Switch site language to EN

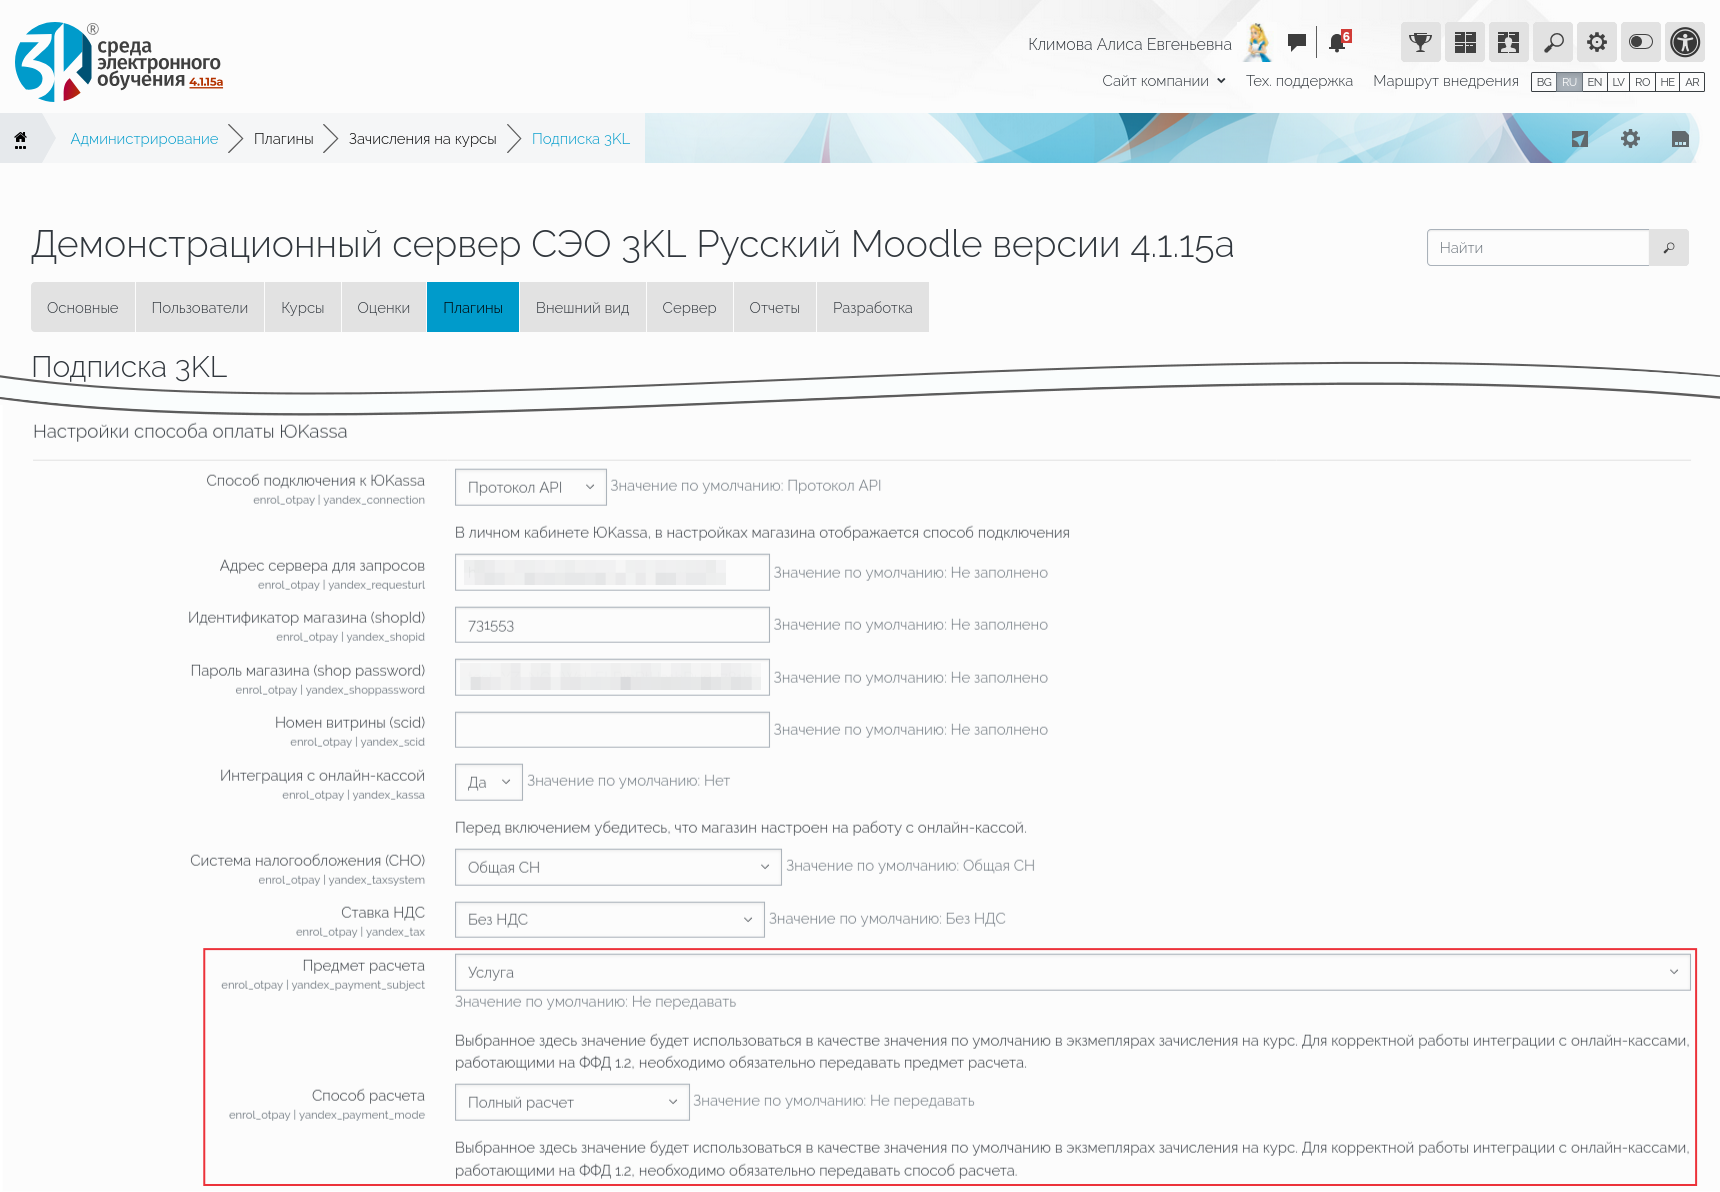(x=1595, y=82)
